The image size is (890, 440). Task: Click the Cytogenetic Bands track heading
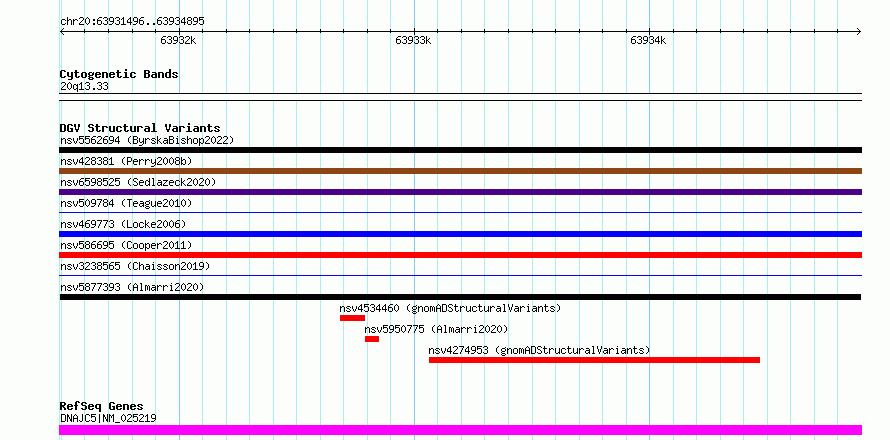119,74
